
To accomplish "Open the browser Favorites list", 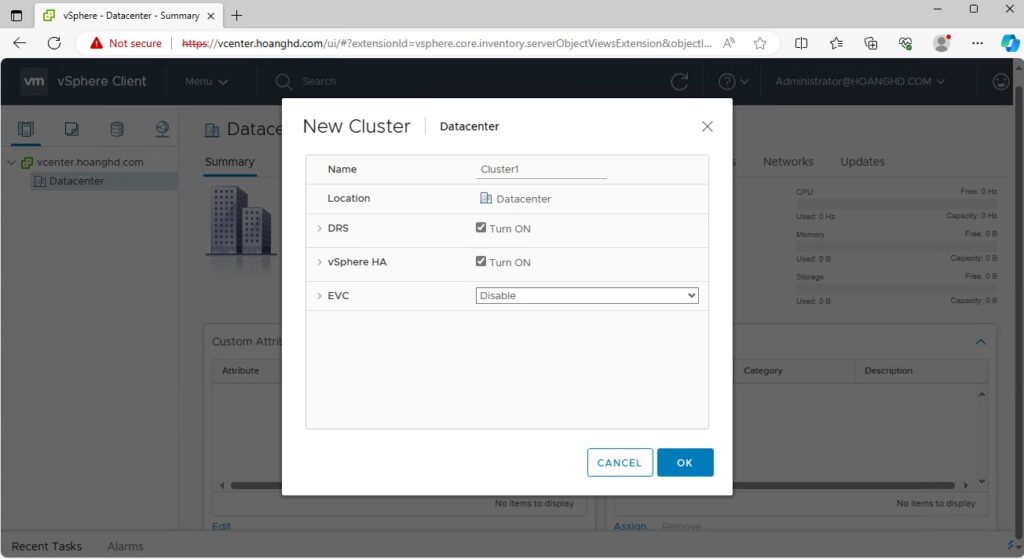I will point(836,43).
